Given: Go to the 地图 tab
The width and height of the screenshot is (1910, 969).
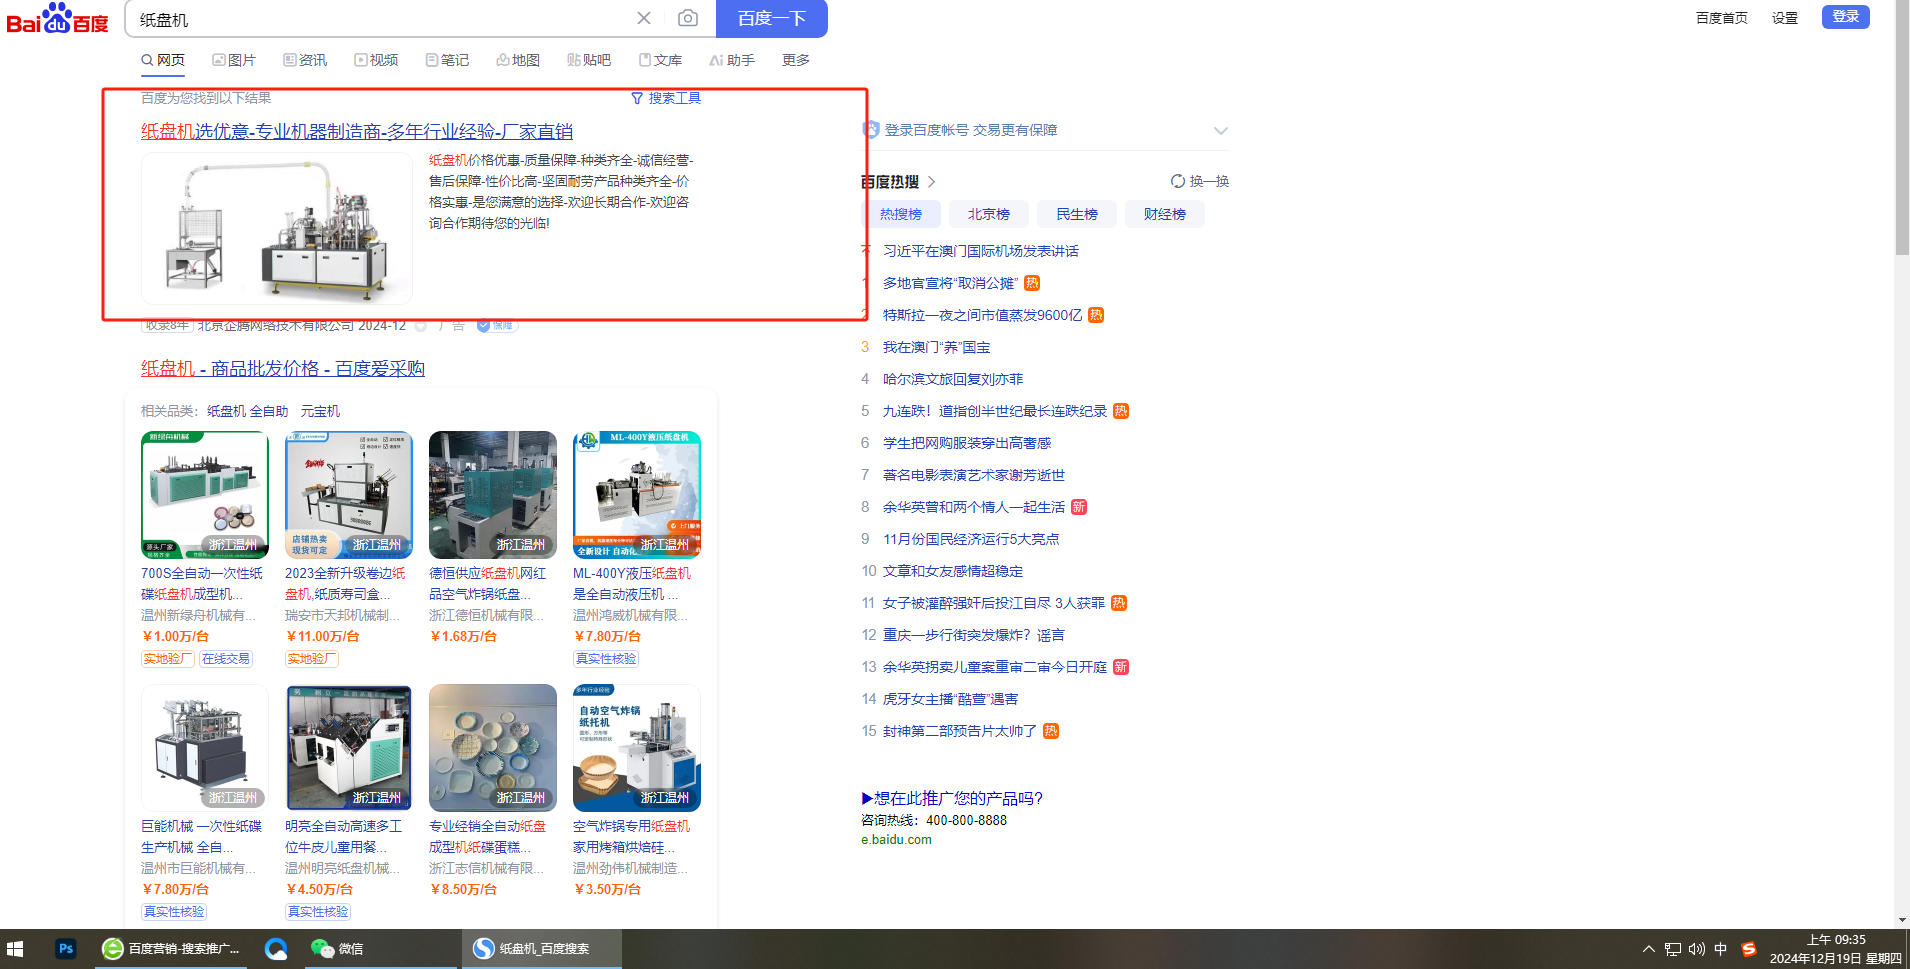Looking at the screenshot, I should pyautogui.click(x=518, y=60).
